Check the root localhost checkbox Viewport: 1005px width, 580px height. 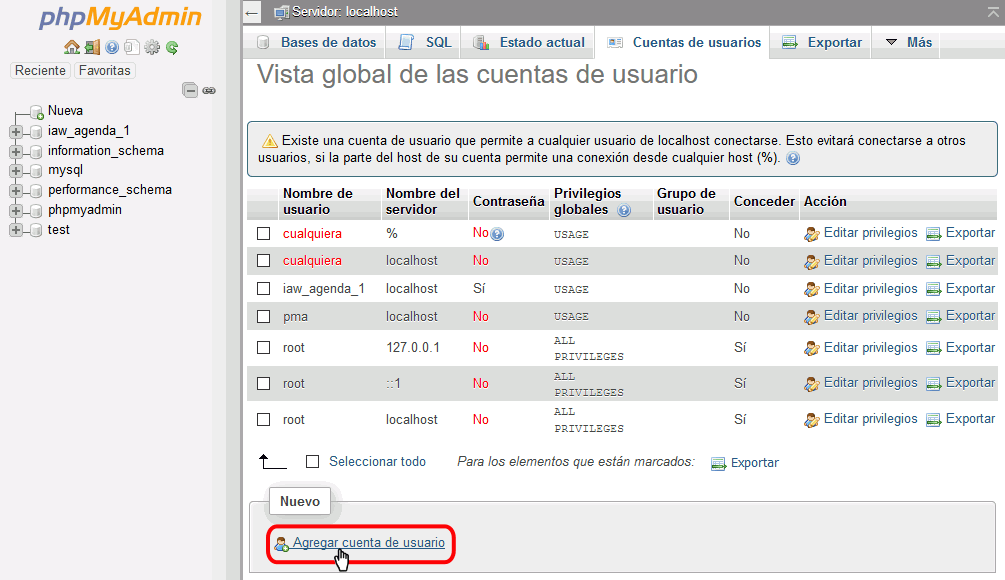tap(263, 419)
